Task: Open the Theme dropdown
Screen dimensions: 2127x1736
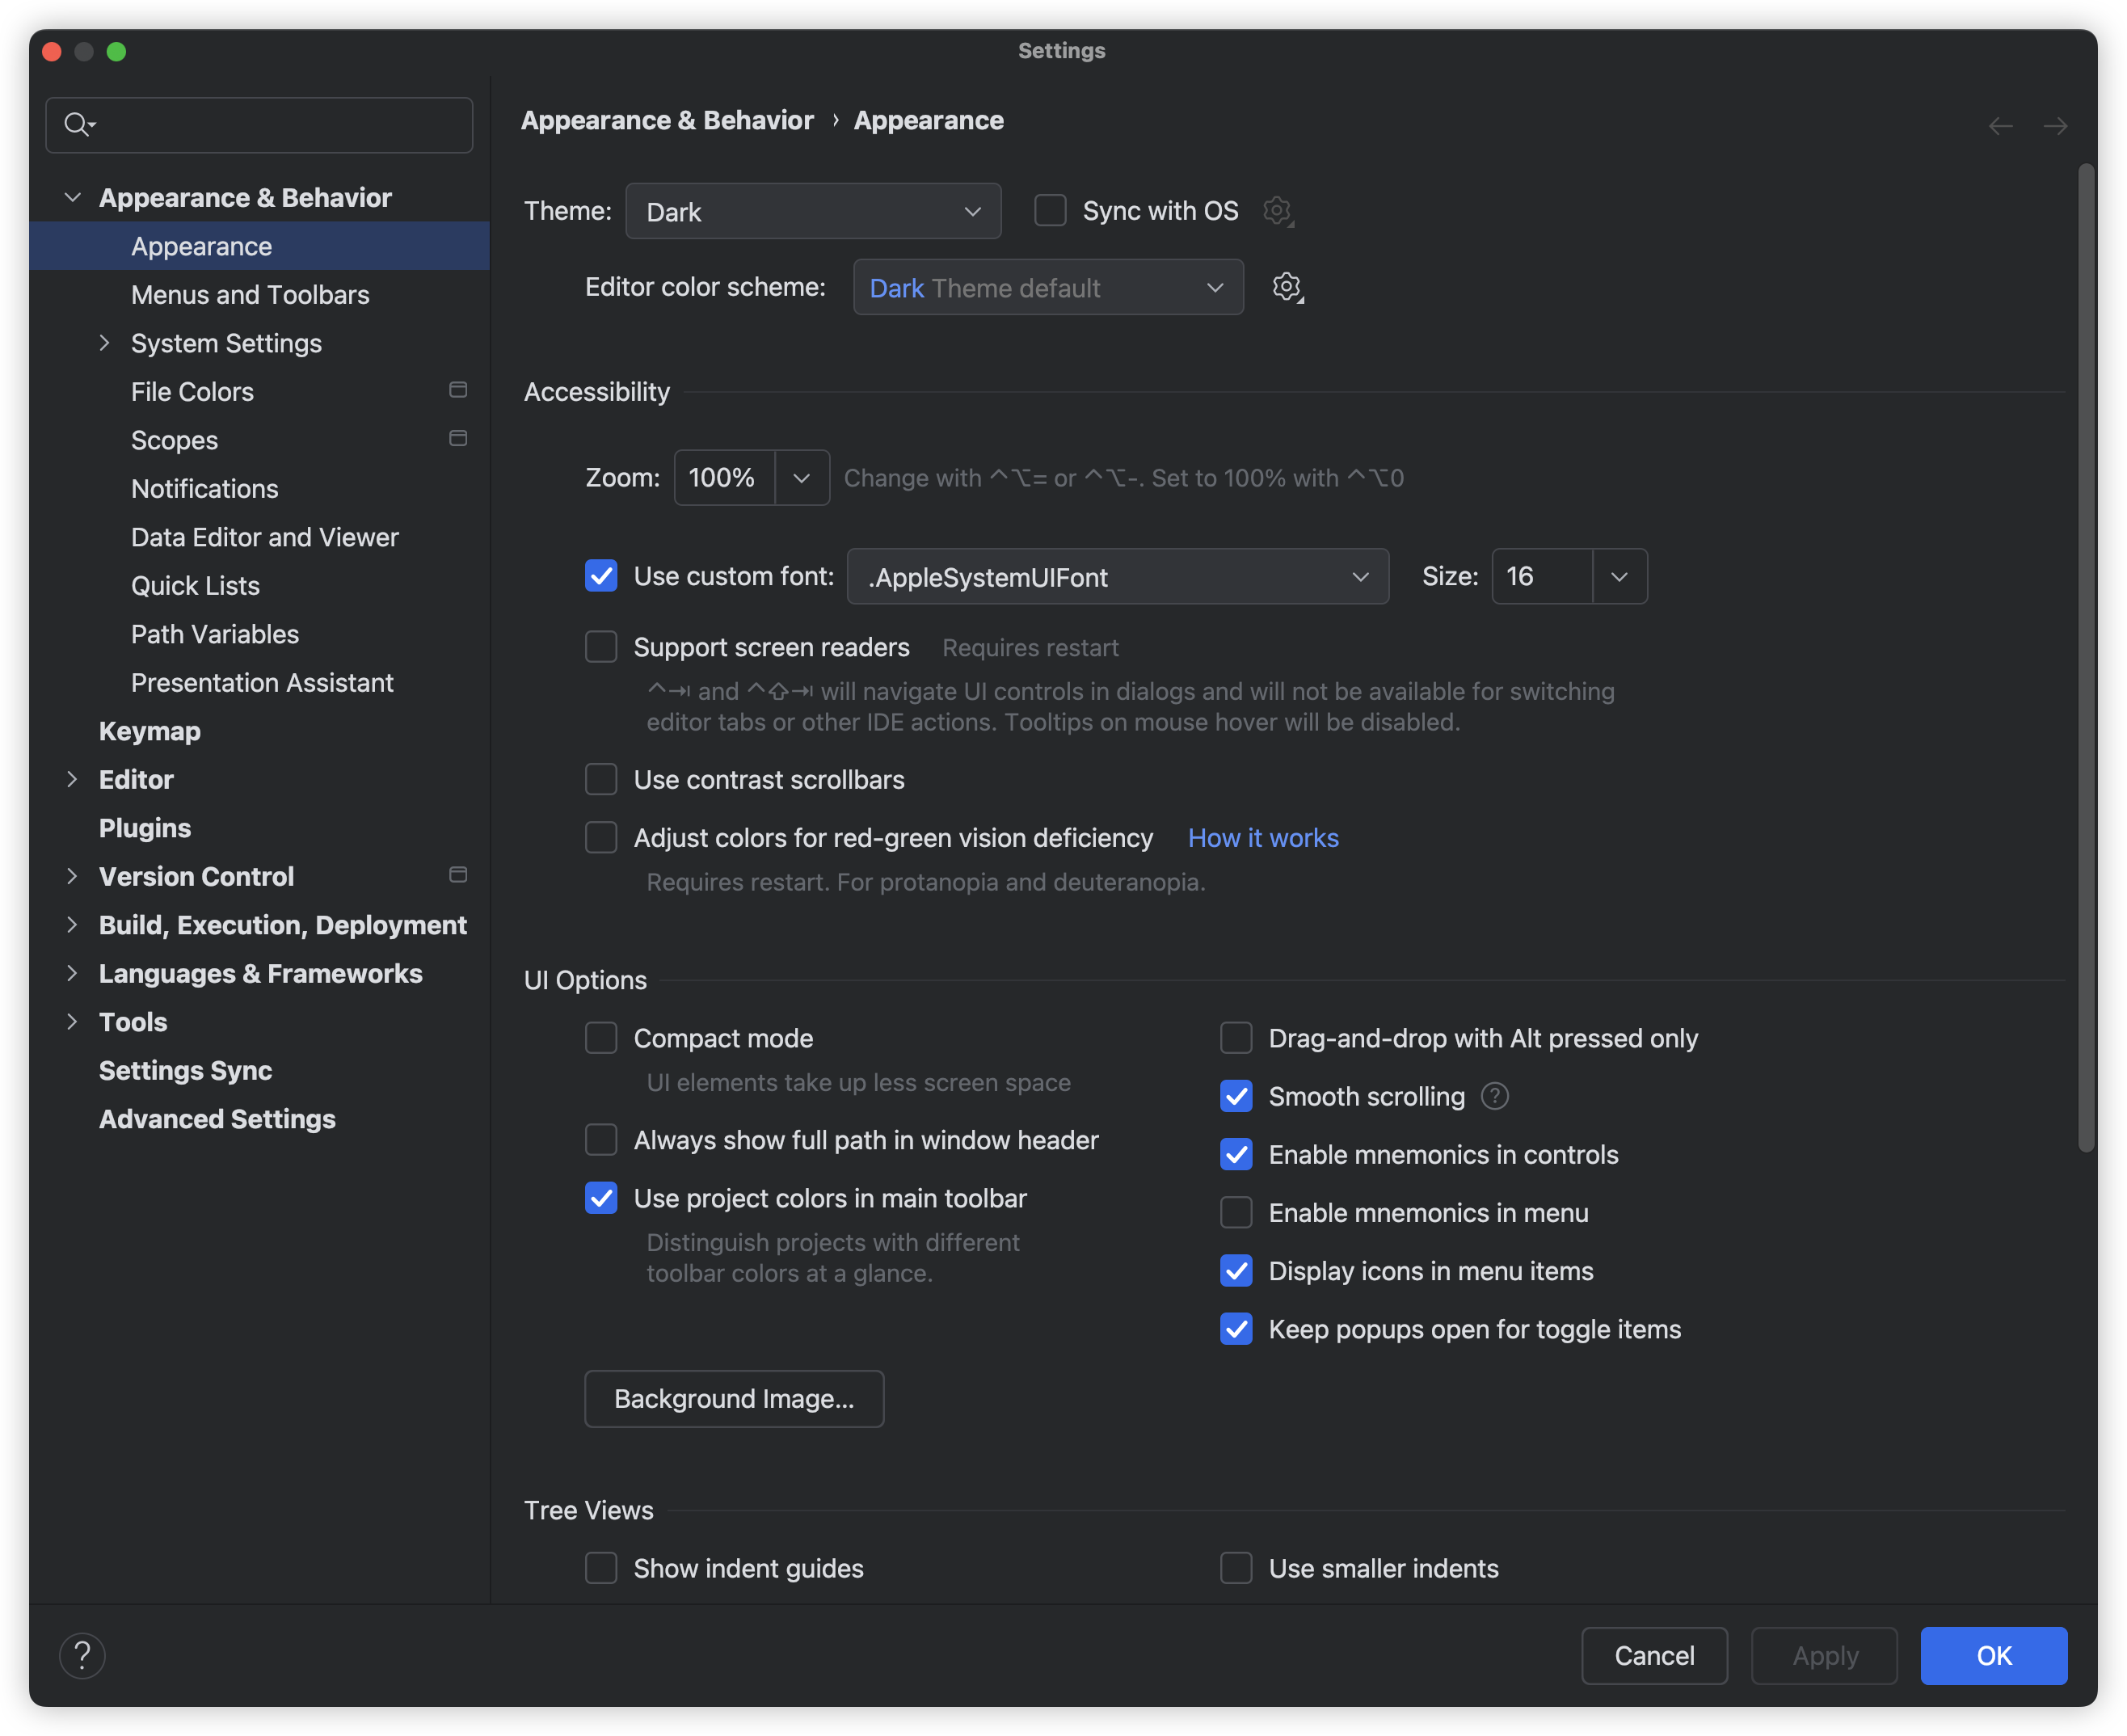Action: (813, 211)
